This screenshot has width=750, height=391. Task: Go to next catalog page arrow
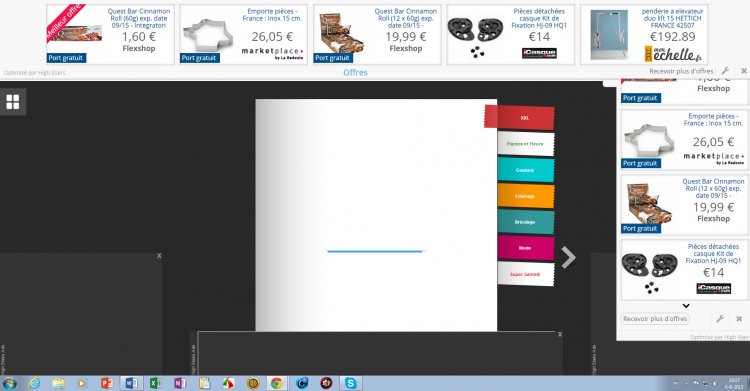(x=568, y=257)
